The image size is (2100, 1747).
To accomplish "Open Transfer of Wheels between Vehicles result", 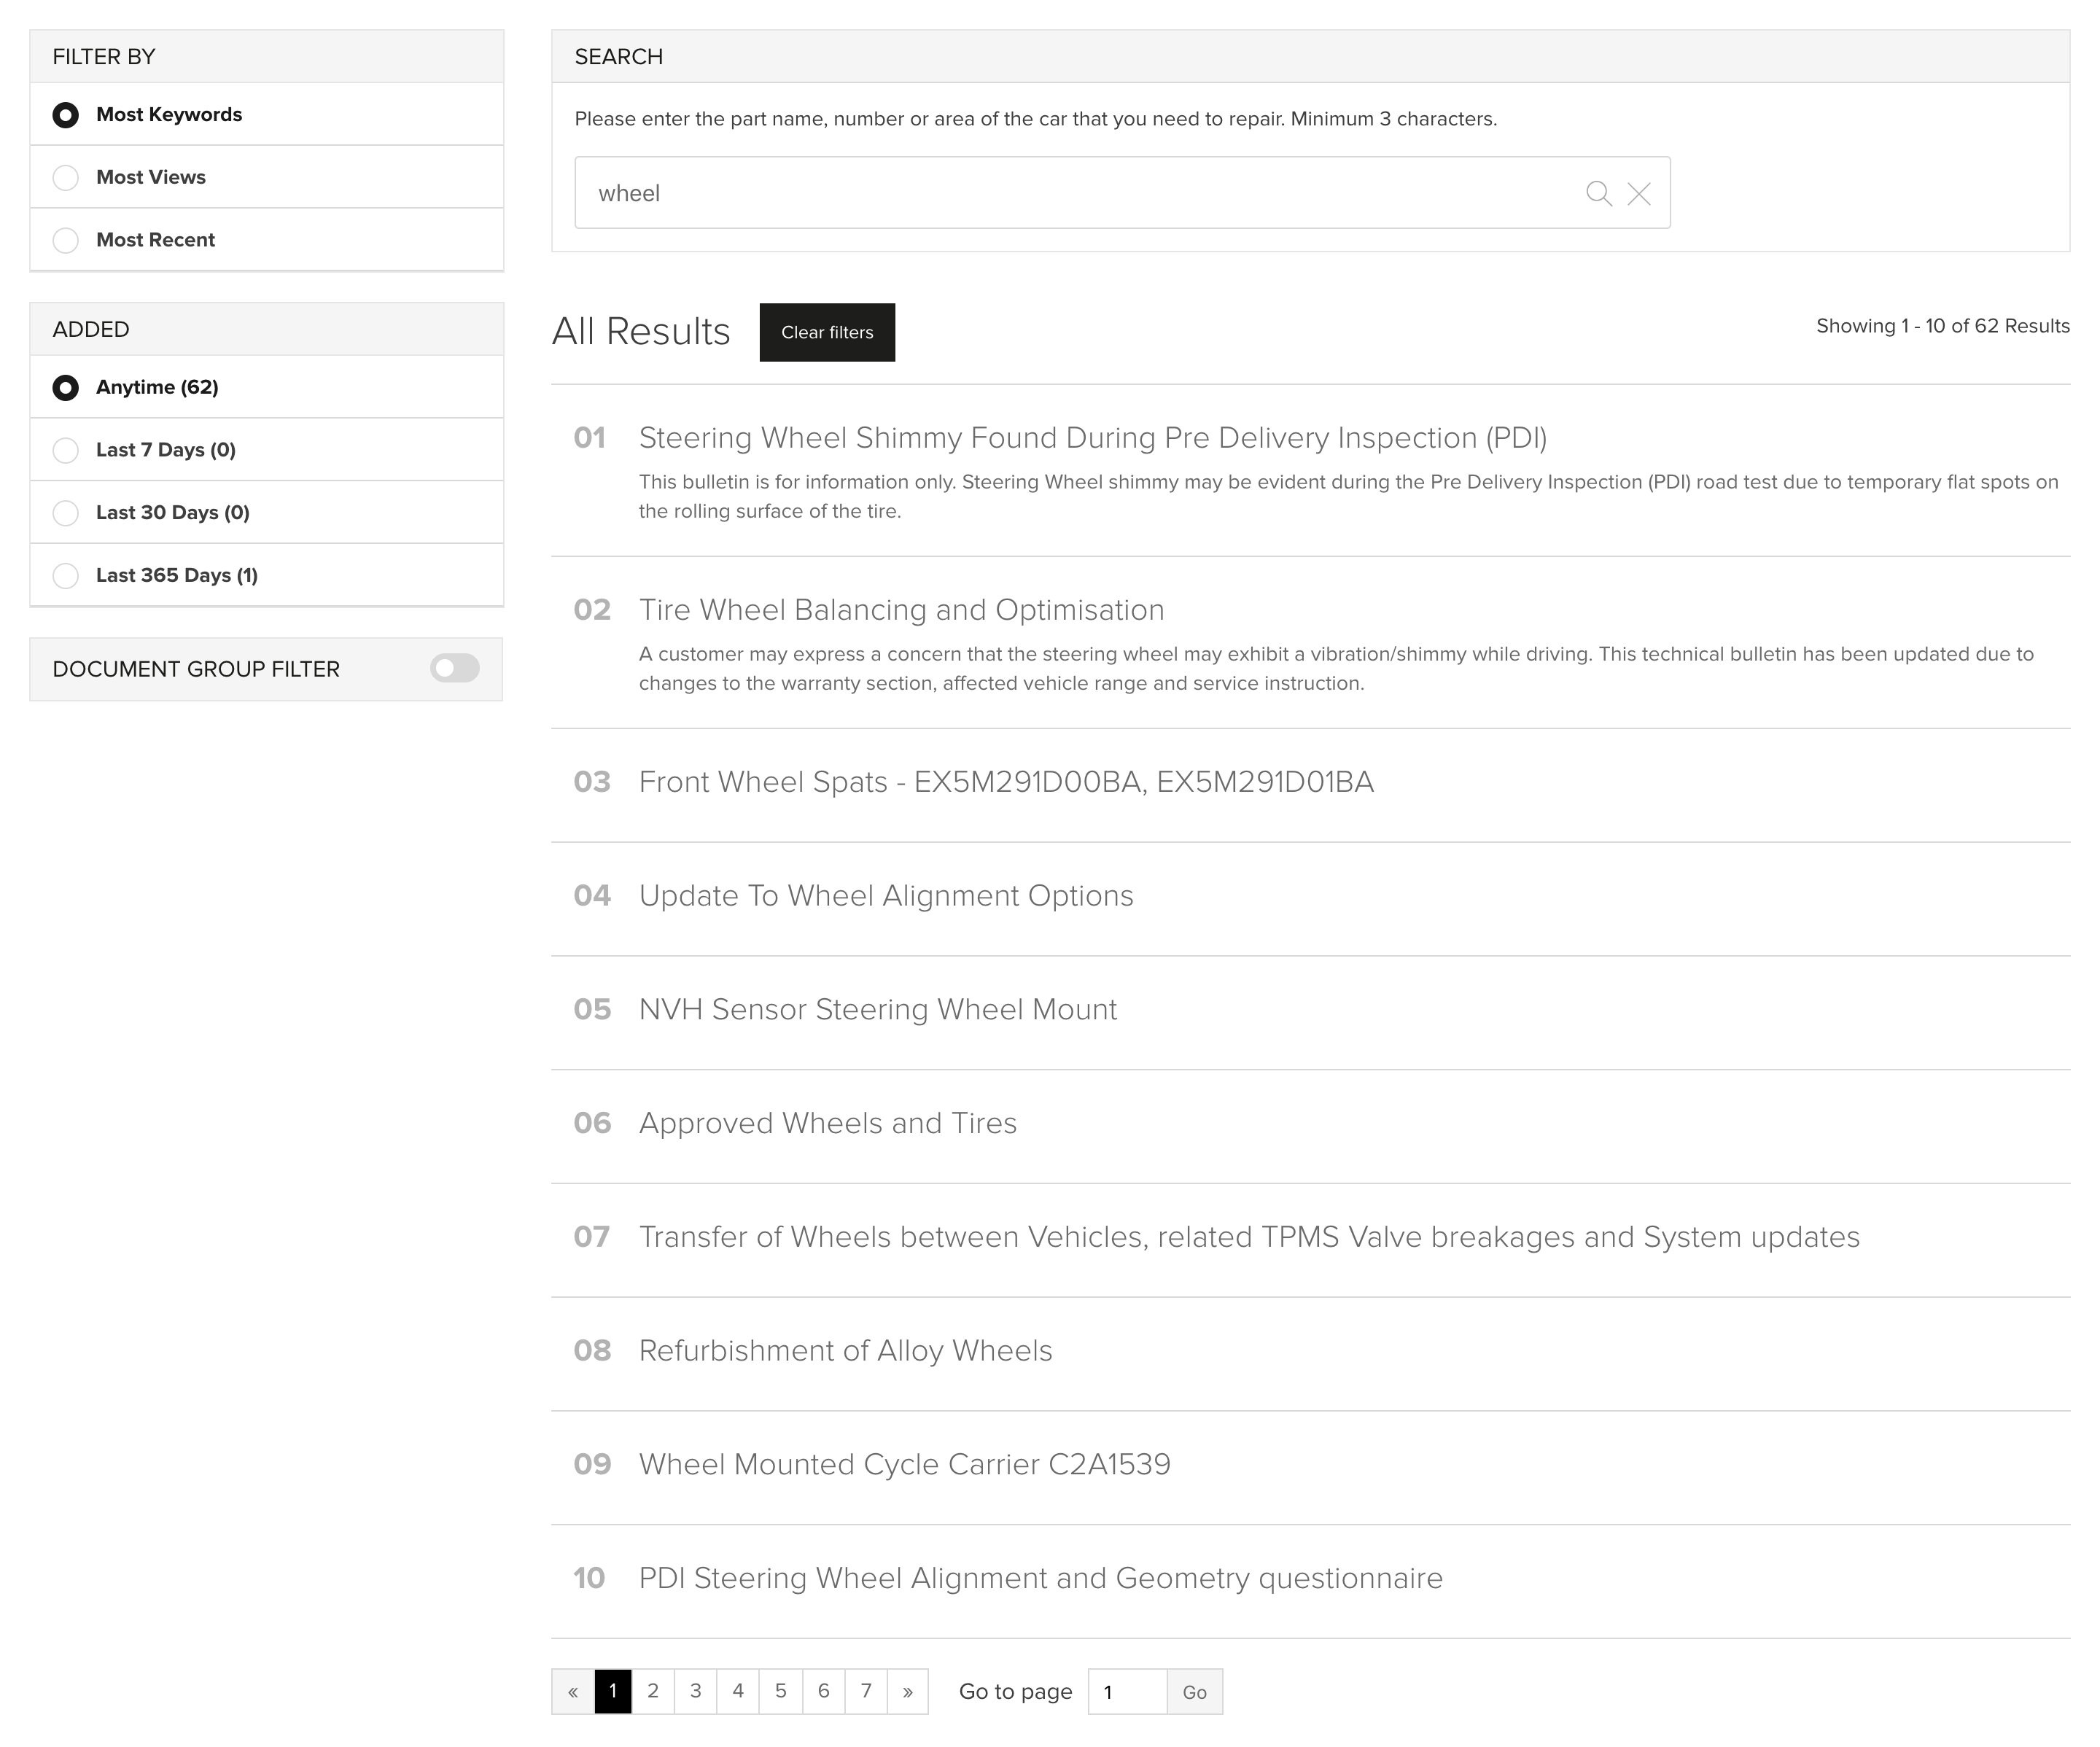I will [x=1249, y=1238].
